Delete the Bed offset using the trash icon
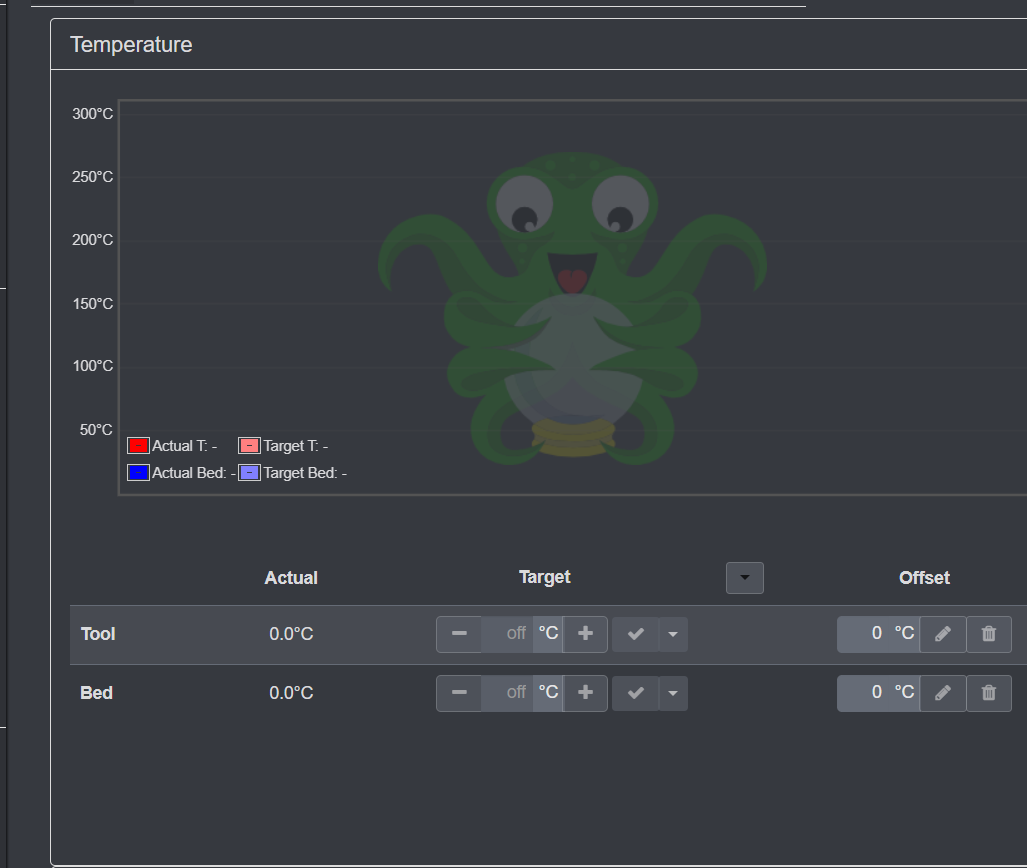Viewport: 1027px width, 868px height. coord(989,692)
